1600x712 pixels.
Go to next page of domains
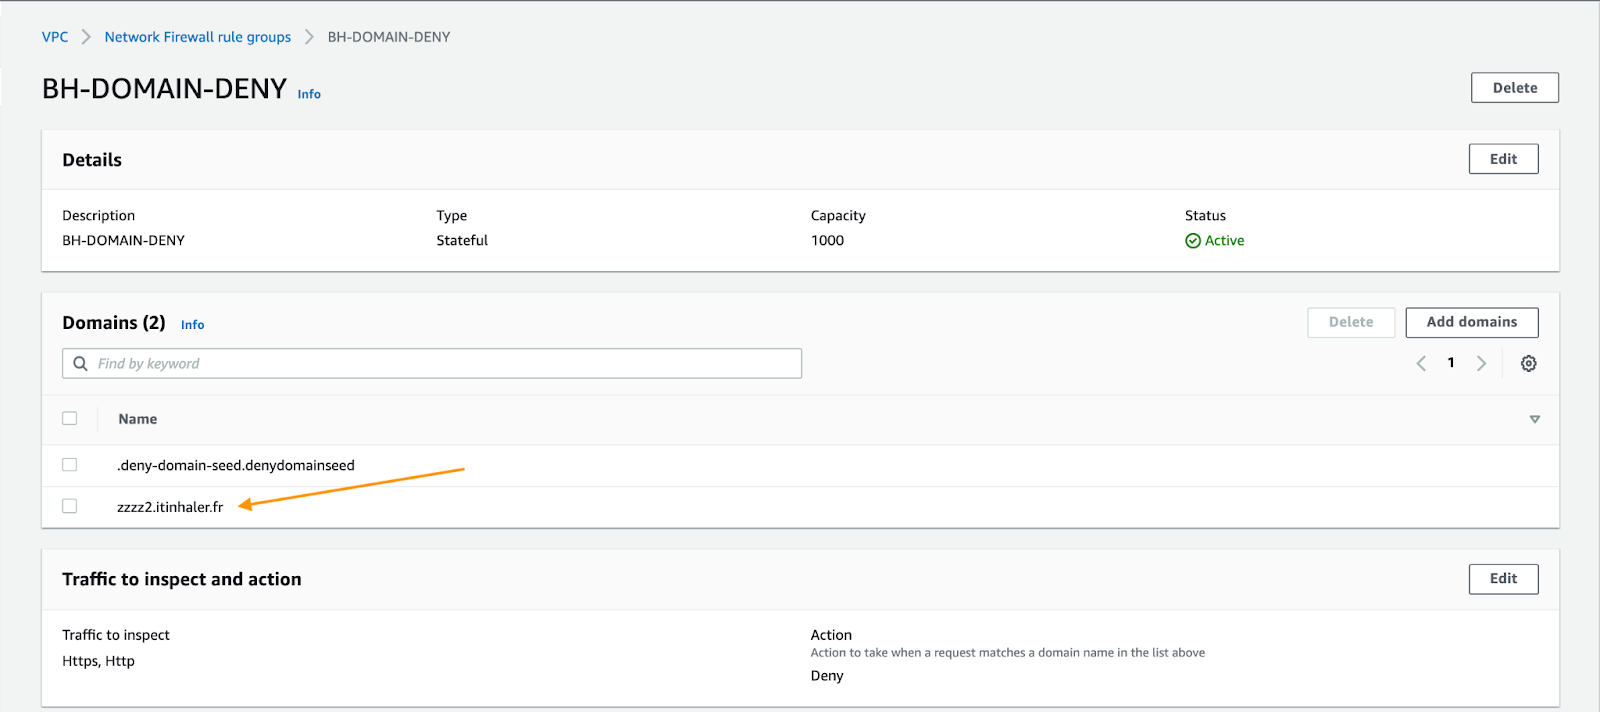[1481, 364]
